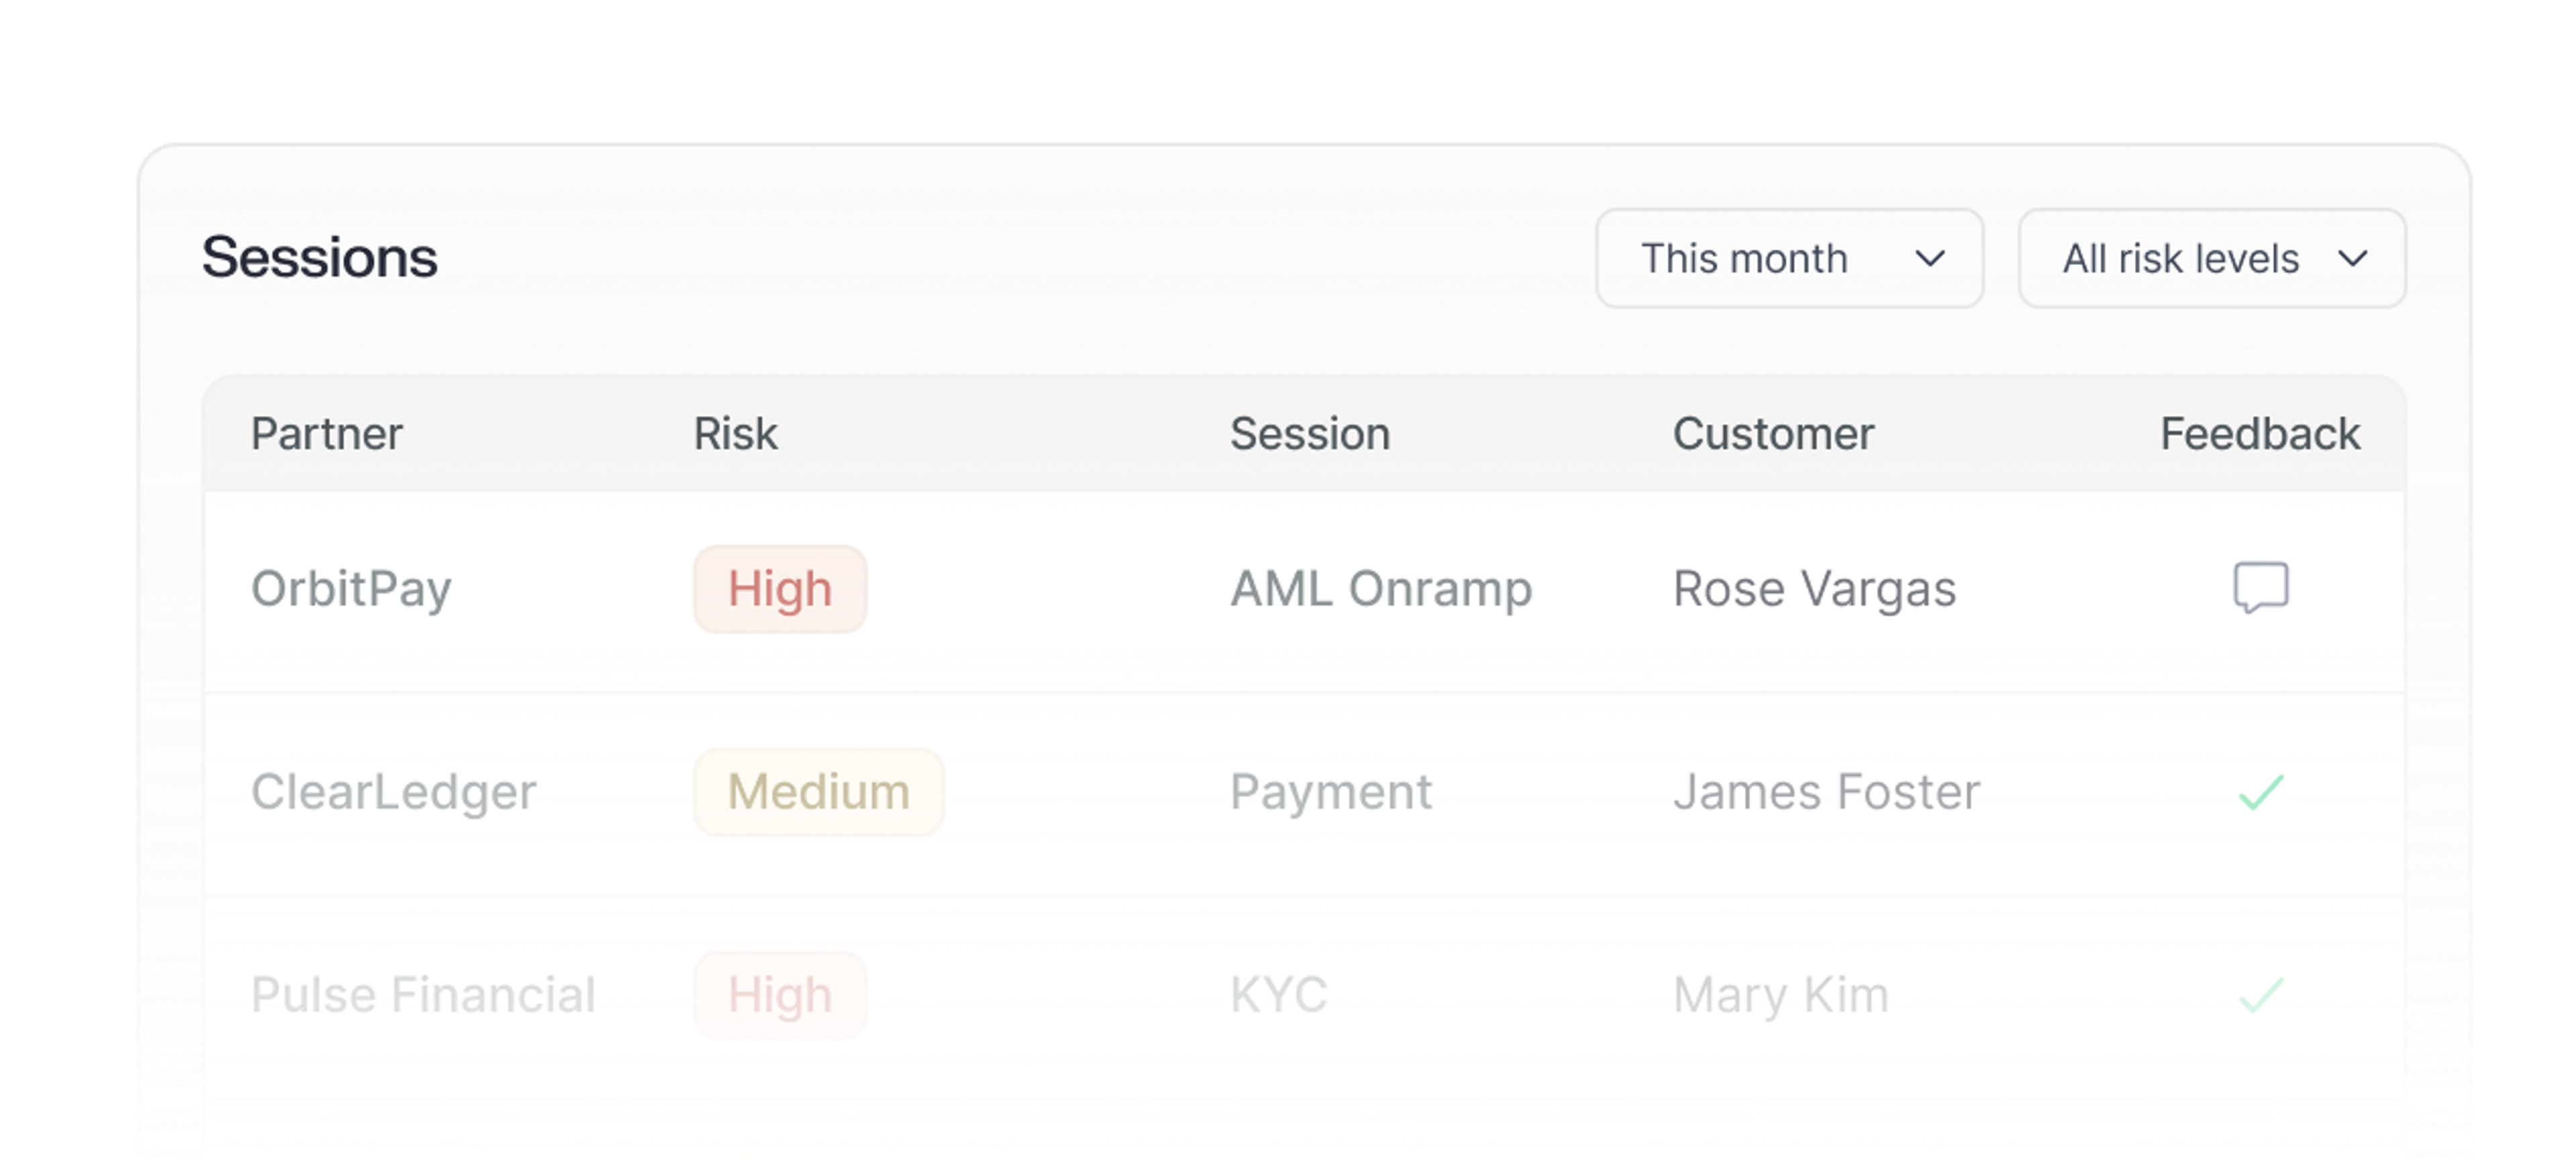Toggle the High badge on Pulse Financial

(x=780, y=995)
